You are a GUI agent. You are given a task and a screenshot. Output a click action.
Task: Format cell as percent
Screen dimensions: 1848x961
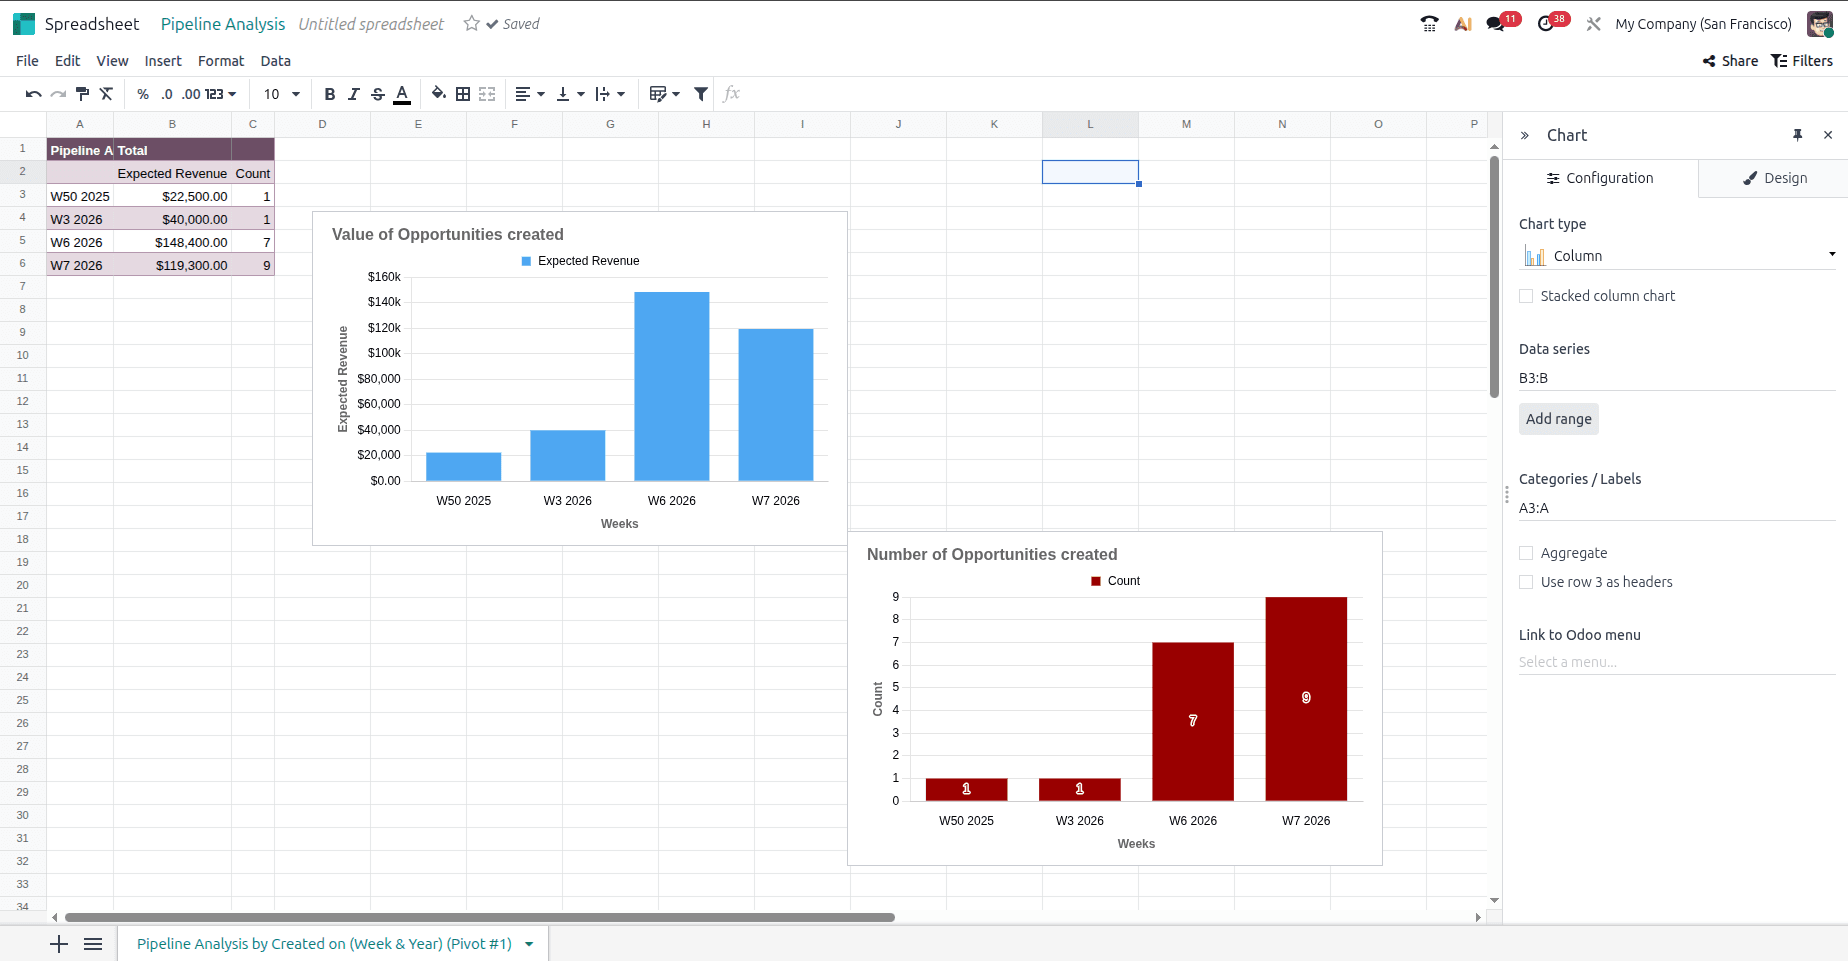point(143,94)
